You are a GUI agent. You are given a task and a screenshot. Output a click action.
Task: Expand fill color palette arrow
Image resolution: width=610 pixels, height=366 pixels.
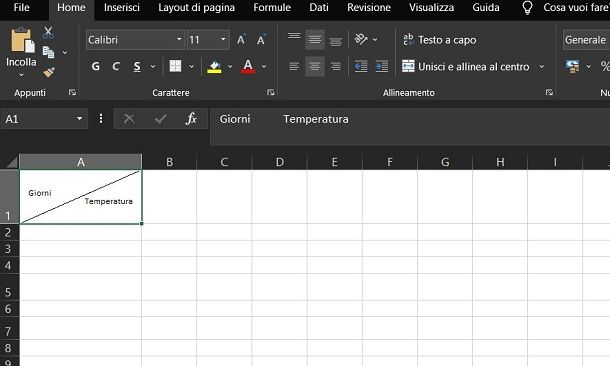[x=230, y=67]
